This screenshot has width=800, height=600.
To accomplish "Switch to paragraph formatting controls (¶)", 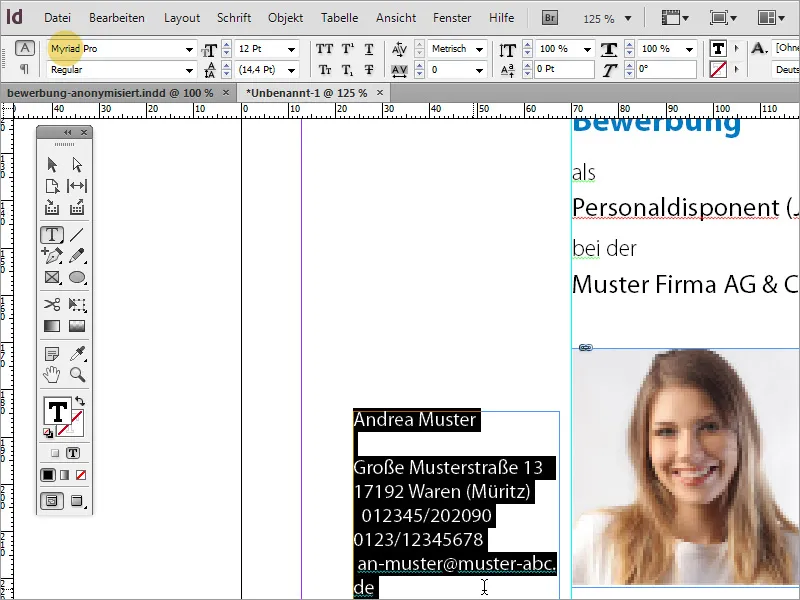I will click(x=24, y=69).
